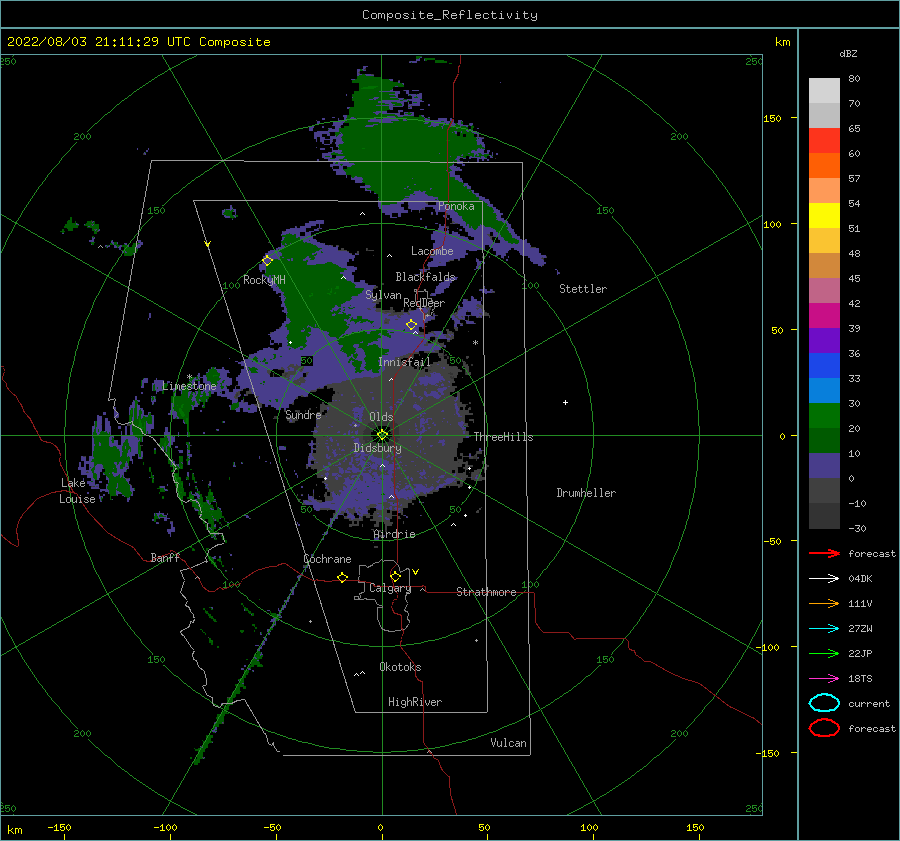Pick the purple 36-39 dBZ swatch
This screenshot has width=900, height=841.
824,340
